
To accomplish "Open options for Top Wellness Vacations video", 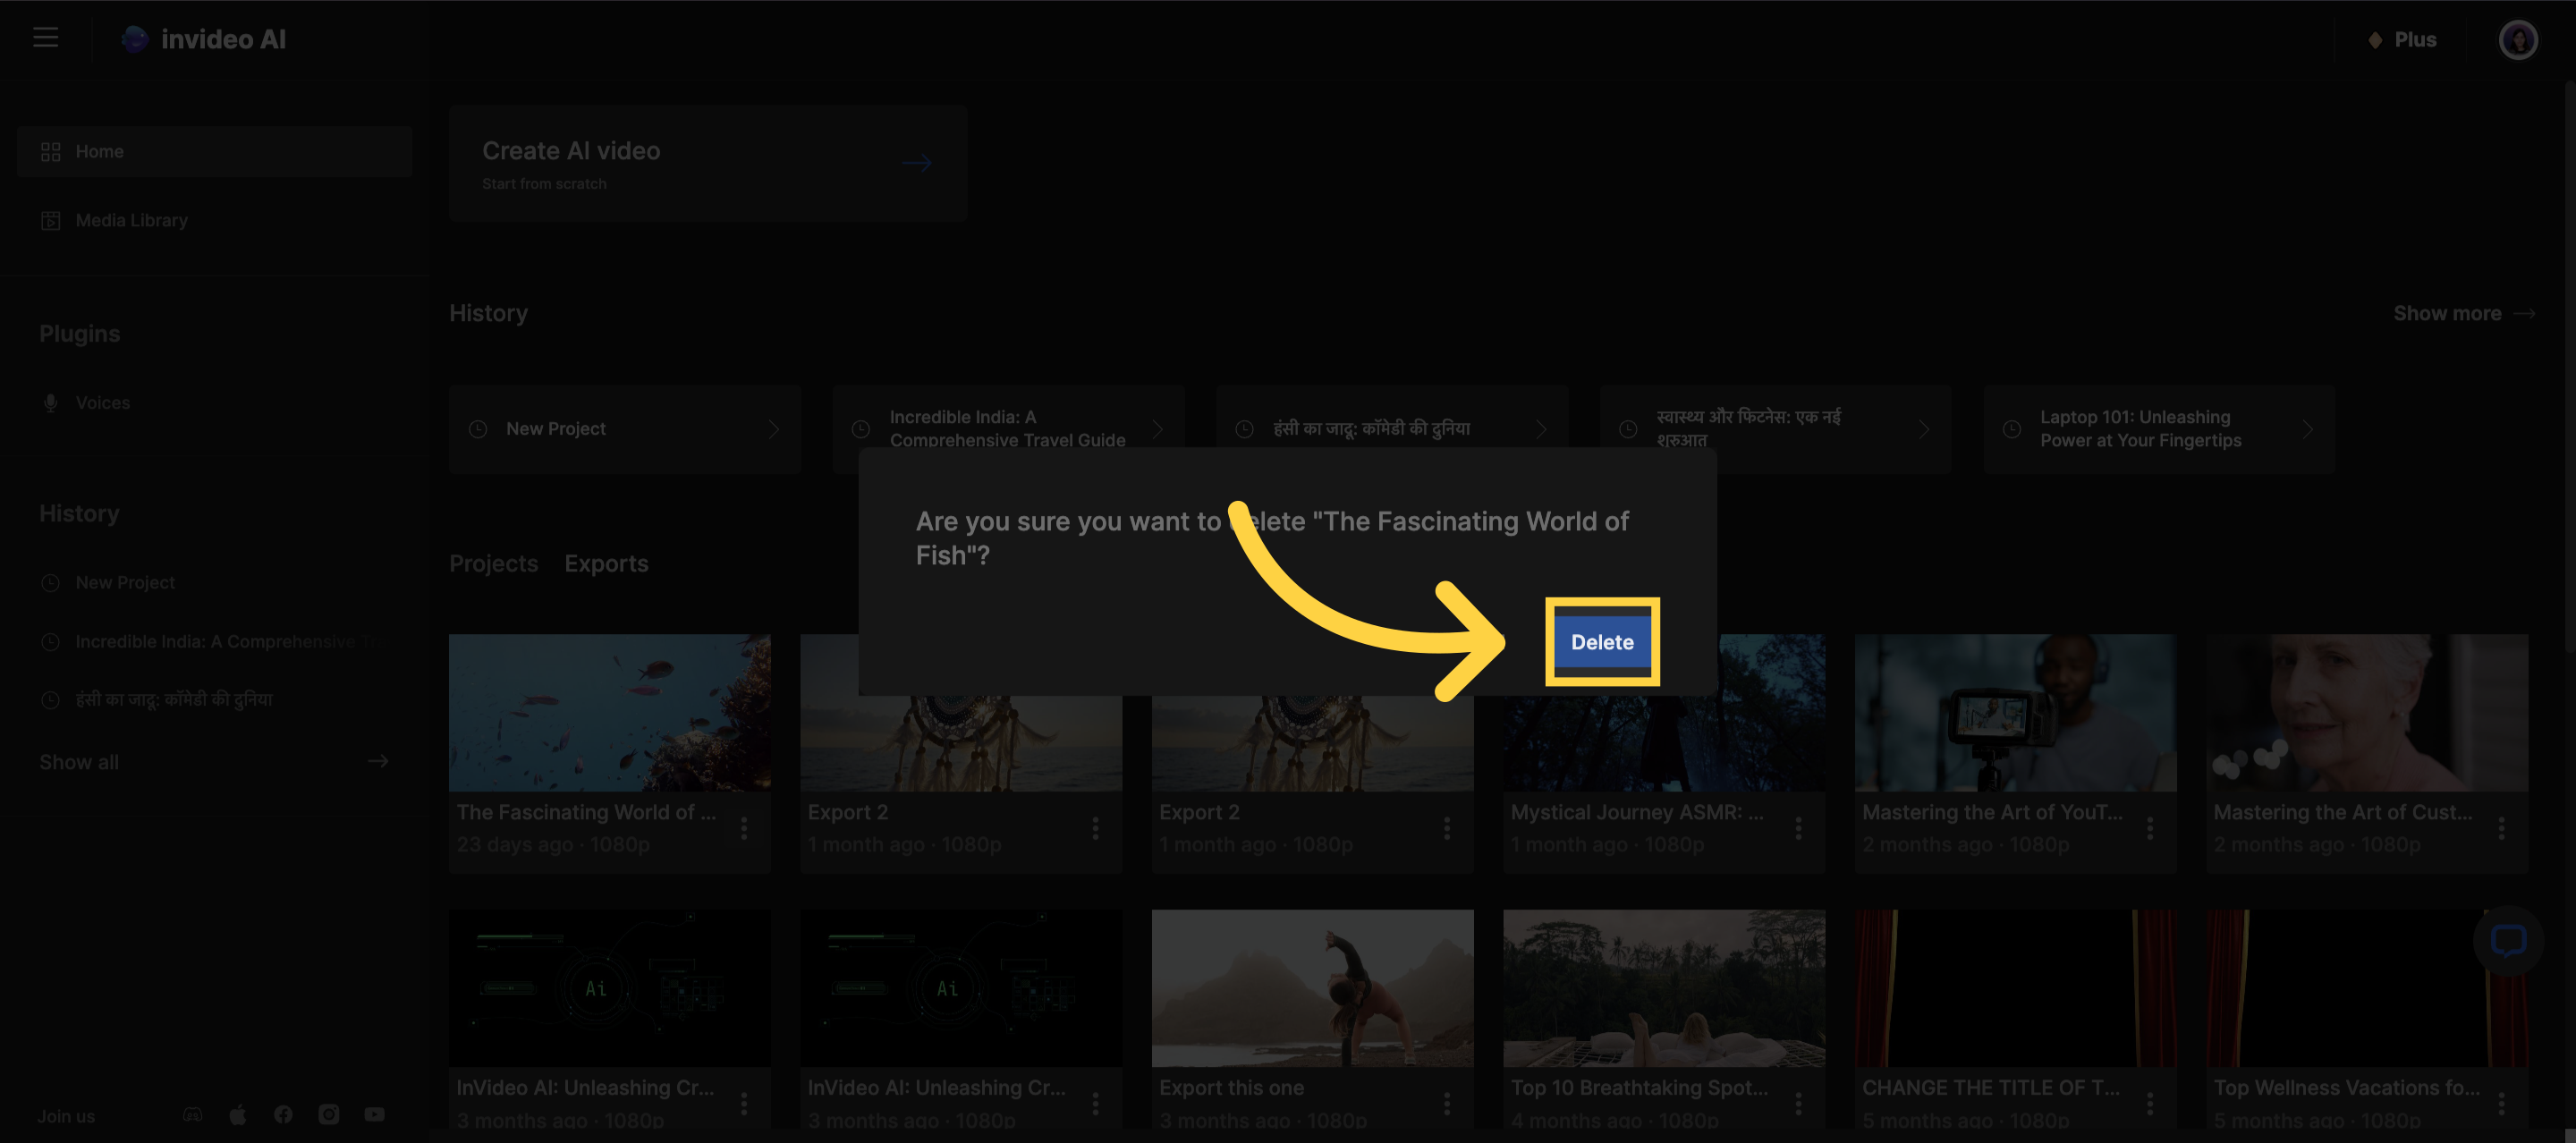I will [x=2500, y=1103].
